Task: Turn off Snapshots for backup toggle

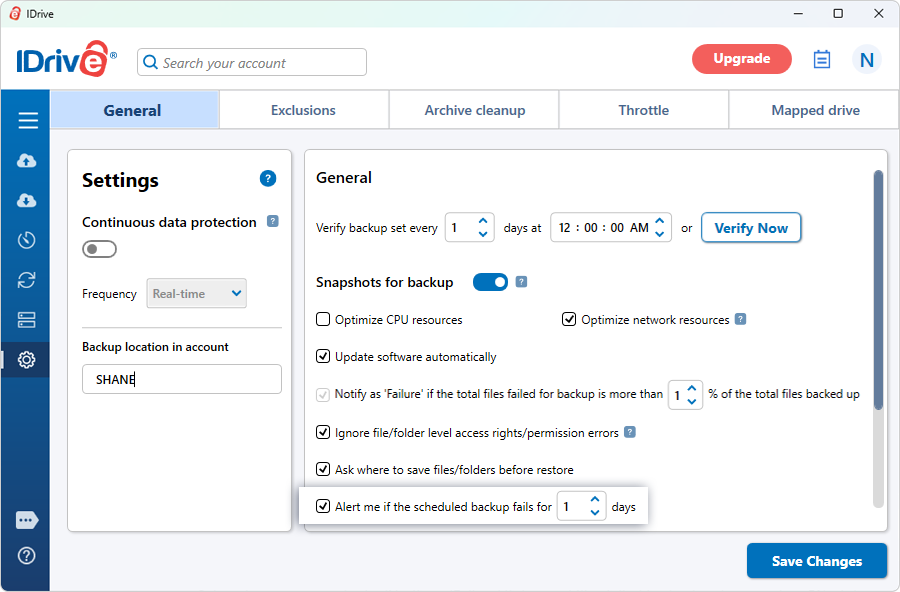Action: click(490, 282)
